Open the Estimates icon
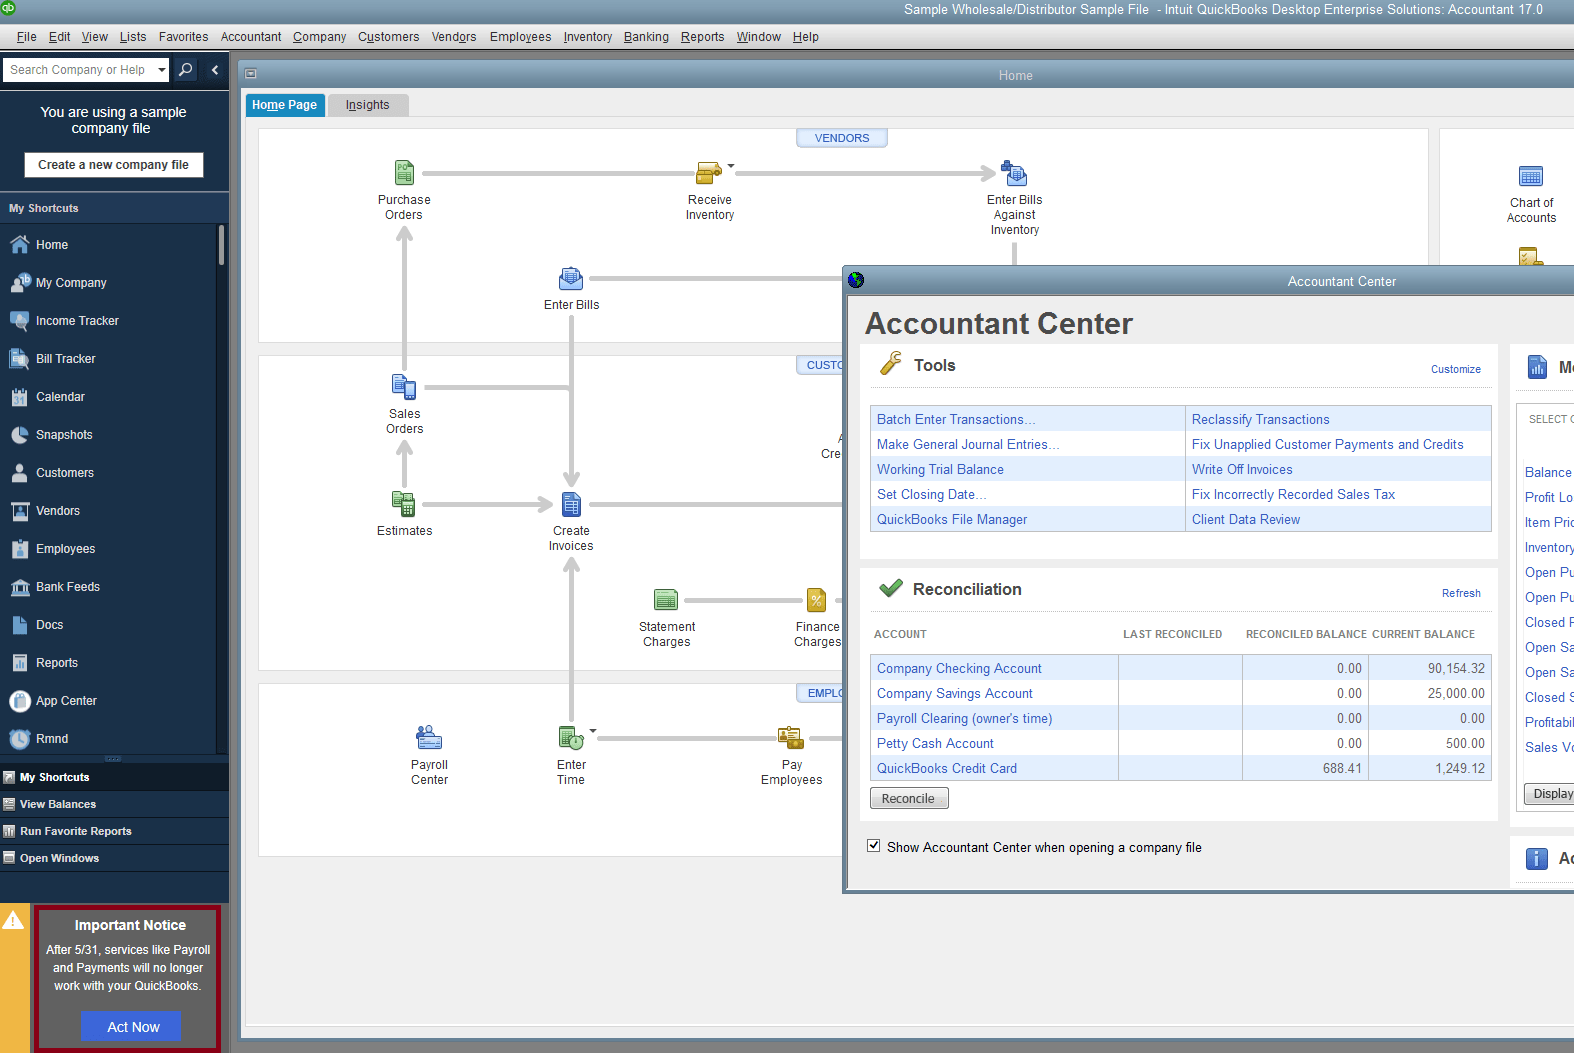This screenshot has width=1574, height=1053. (404, 504)
